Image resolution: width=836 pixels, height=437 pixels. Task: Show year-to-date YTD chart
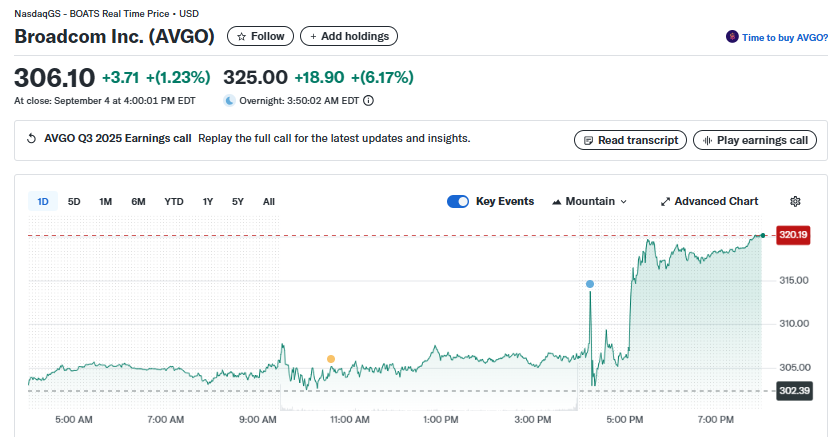[174, 201]
